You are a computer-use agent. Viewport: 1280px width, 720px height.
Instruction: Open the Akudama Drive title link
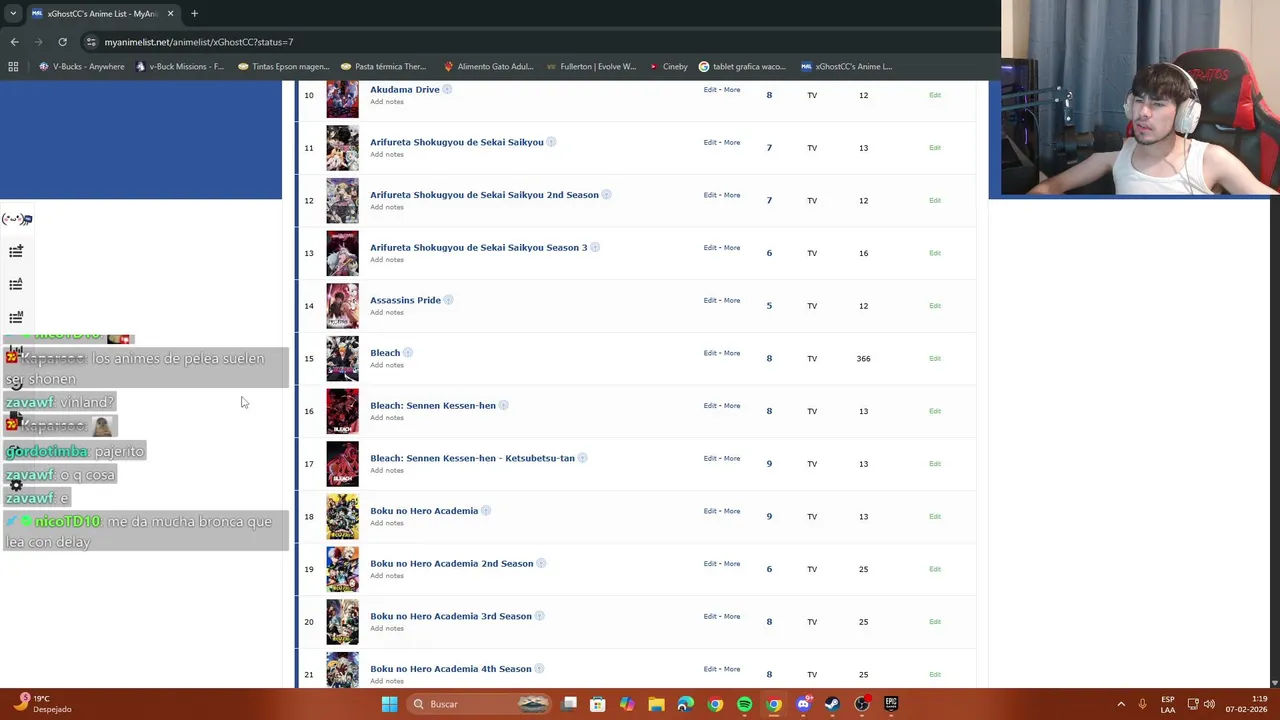(x=405, y=90)
